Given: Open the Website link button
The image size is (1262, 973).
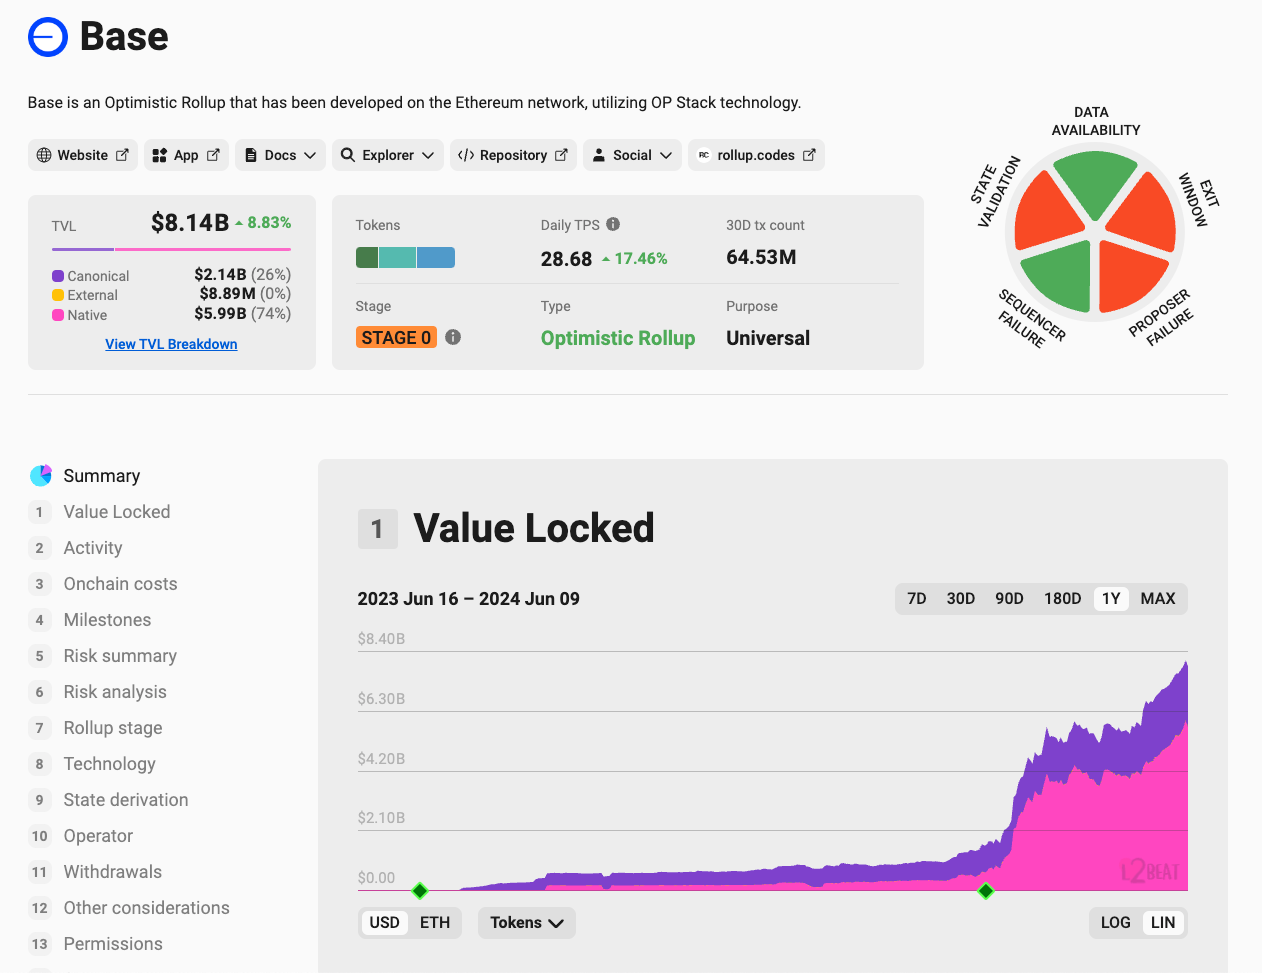Looking at the screenshot, I should click(83, 155).
